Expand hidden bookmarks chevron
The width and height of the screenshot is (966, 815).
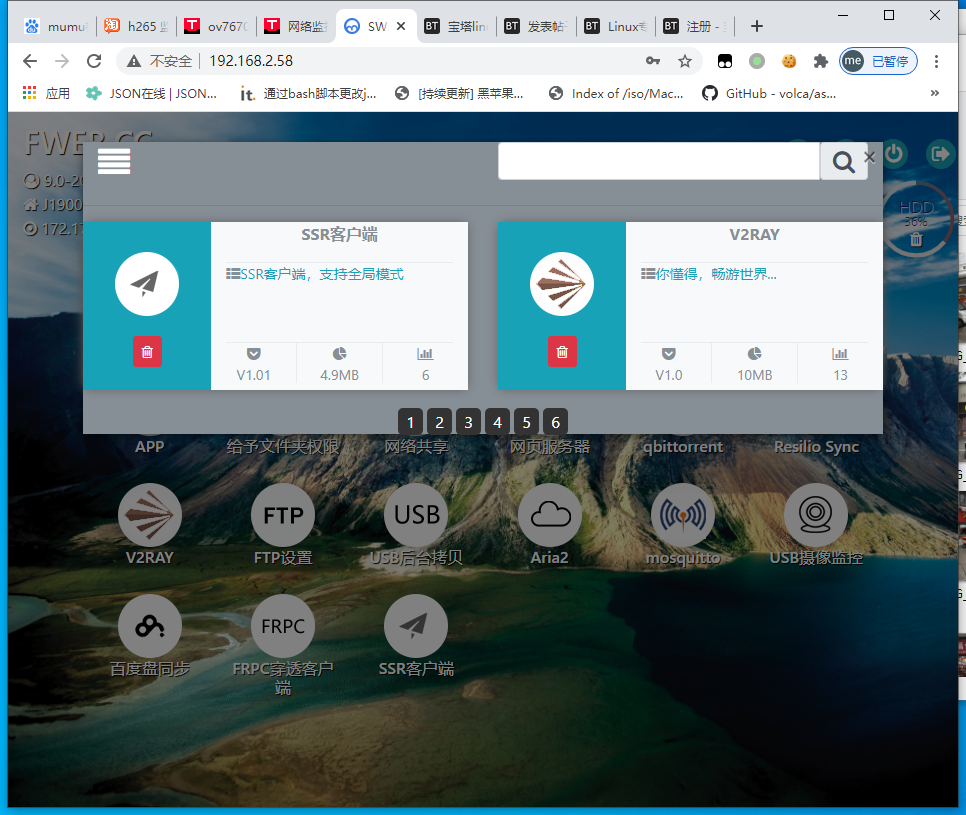(935, 93)
